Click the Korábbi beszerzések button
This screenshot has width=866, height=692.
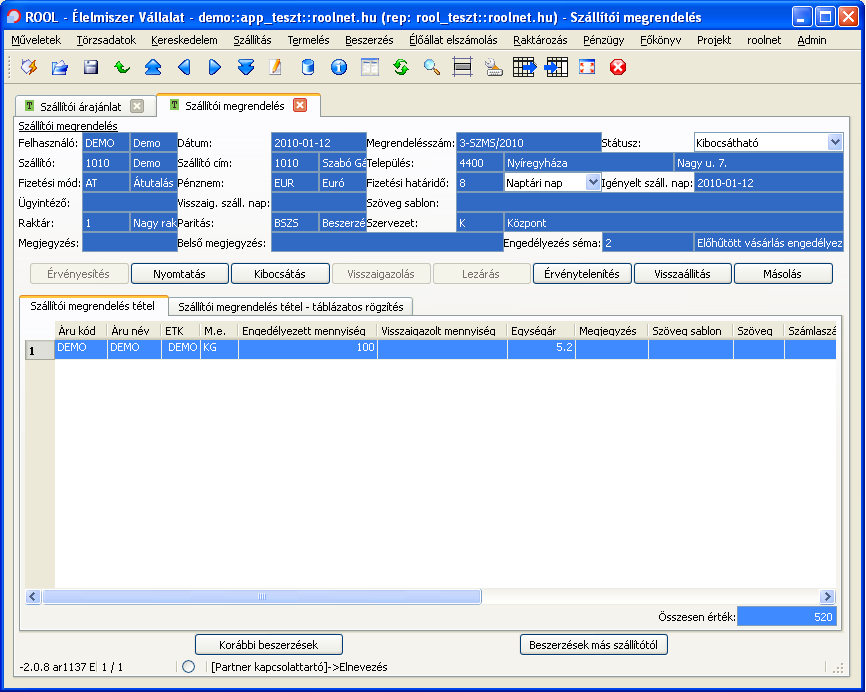pos(268,645)
